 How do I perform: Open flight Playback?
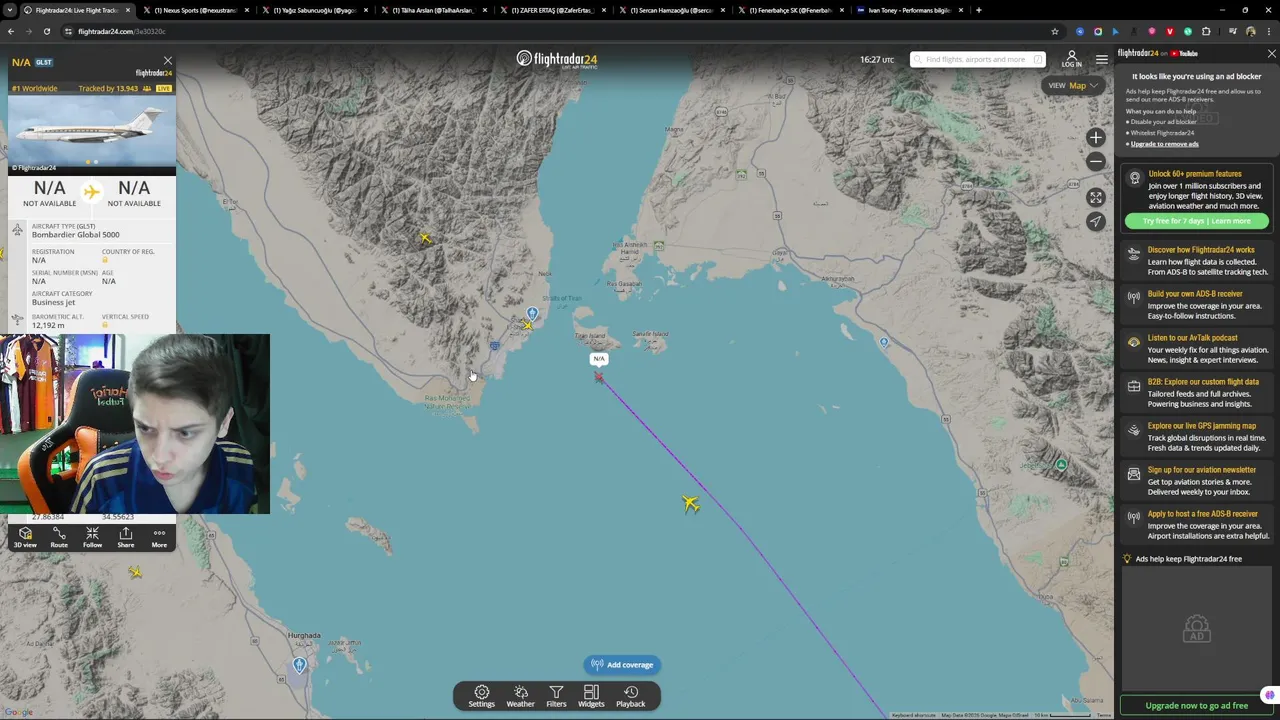click(x=631, y=696)
